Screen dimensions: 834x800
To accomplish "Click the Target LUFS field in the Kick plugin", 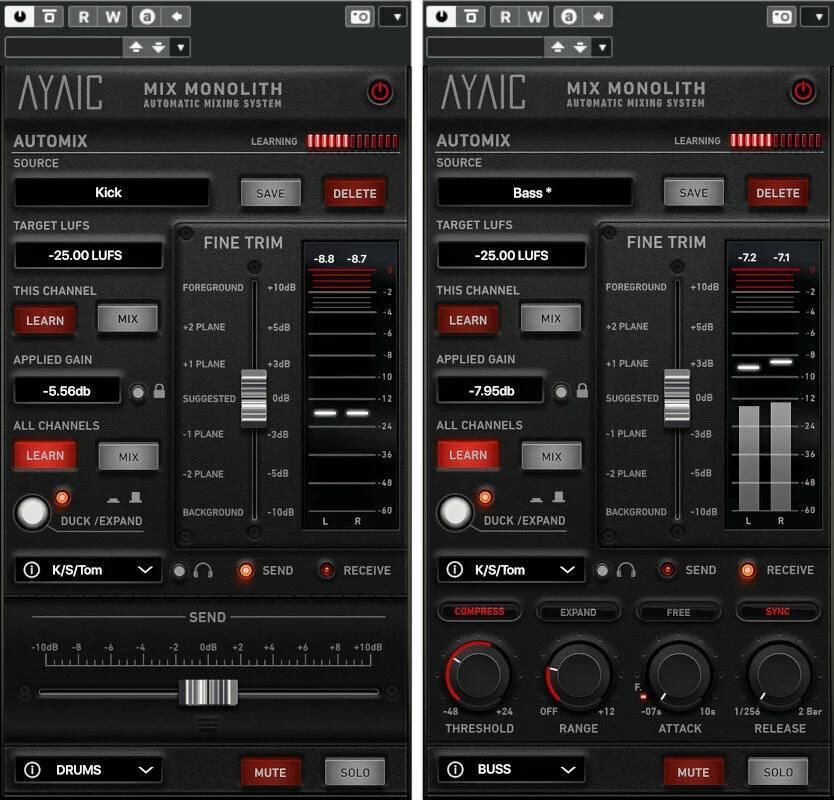I will (87, 255).
